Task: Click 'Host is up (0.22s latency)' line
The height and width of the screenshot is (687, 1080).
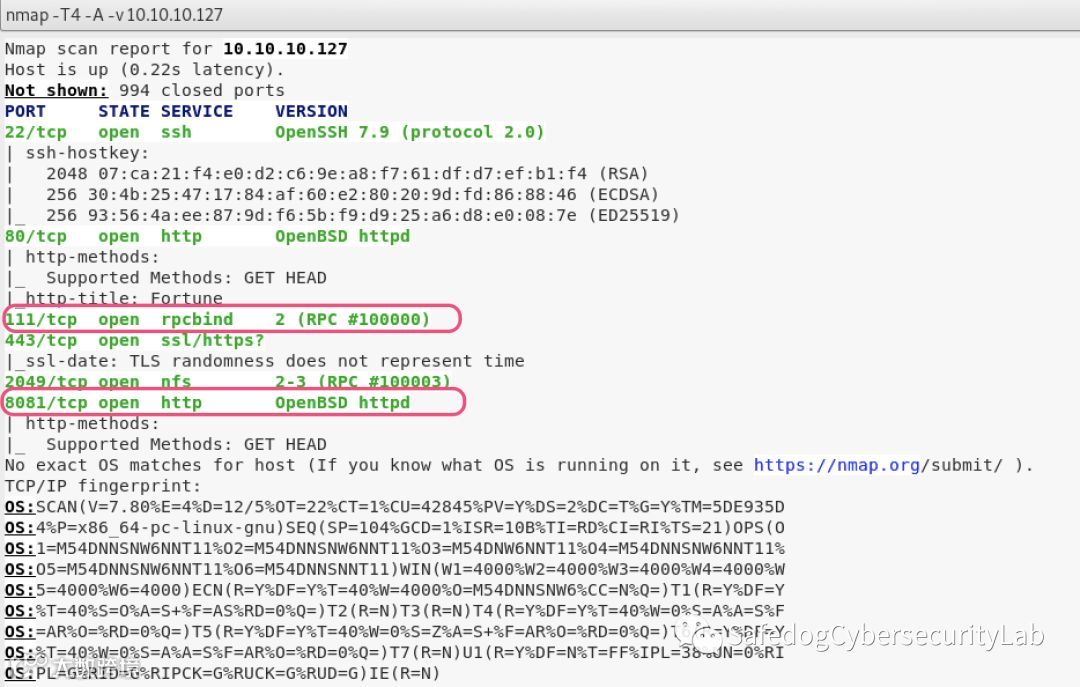Action: pyautogui.click(x=144, y=70)
